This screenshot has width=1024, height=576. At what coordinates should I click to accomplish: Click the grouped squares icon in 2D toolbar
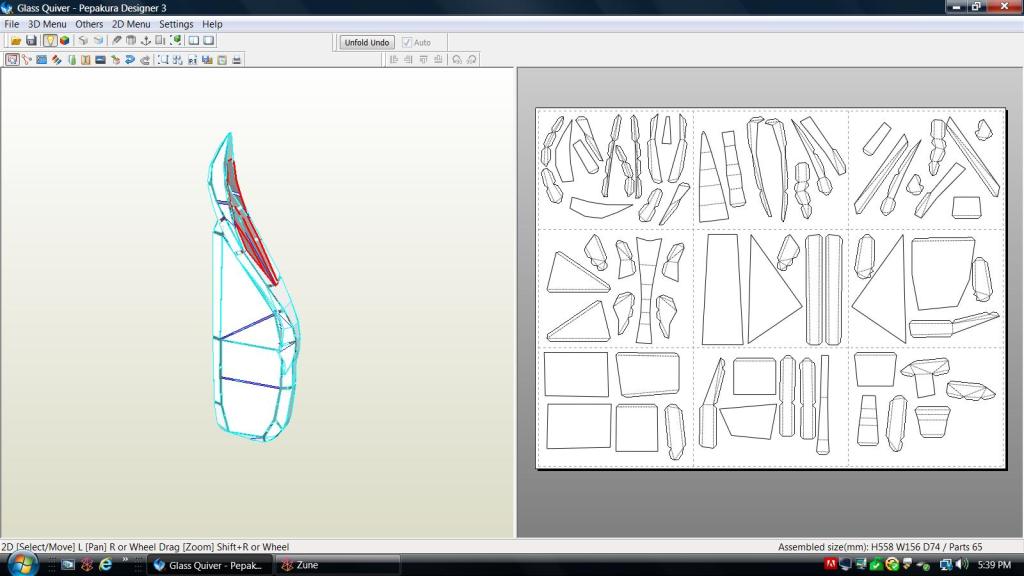tap(177, 59)
